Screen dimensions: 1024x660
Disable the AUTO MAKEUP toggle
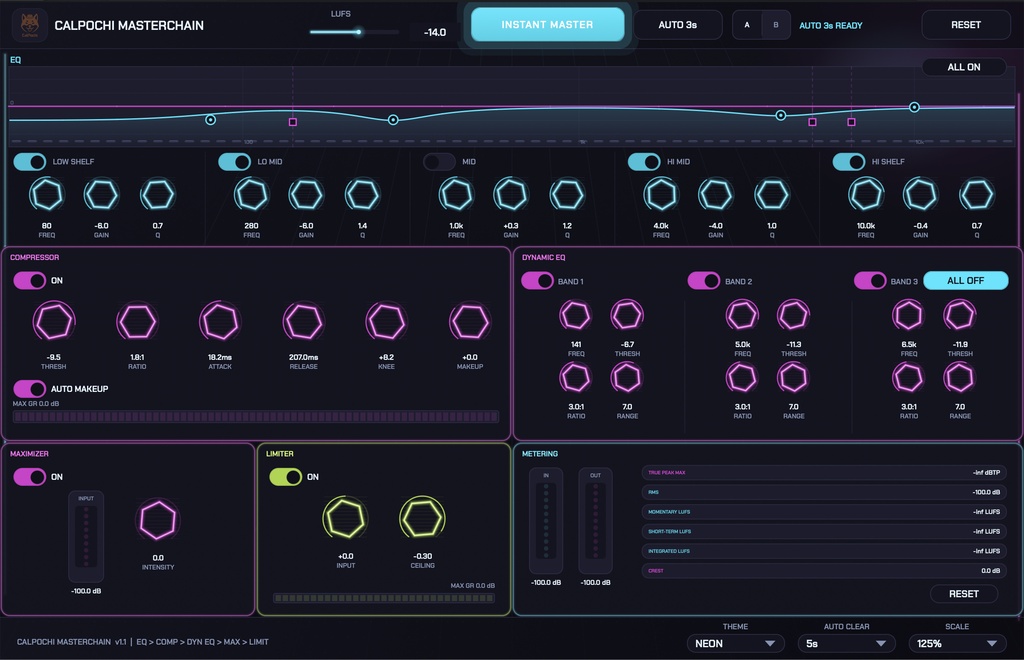pos(29,388)
